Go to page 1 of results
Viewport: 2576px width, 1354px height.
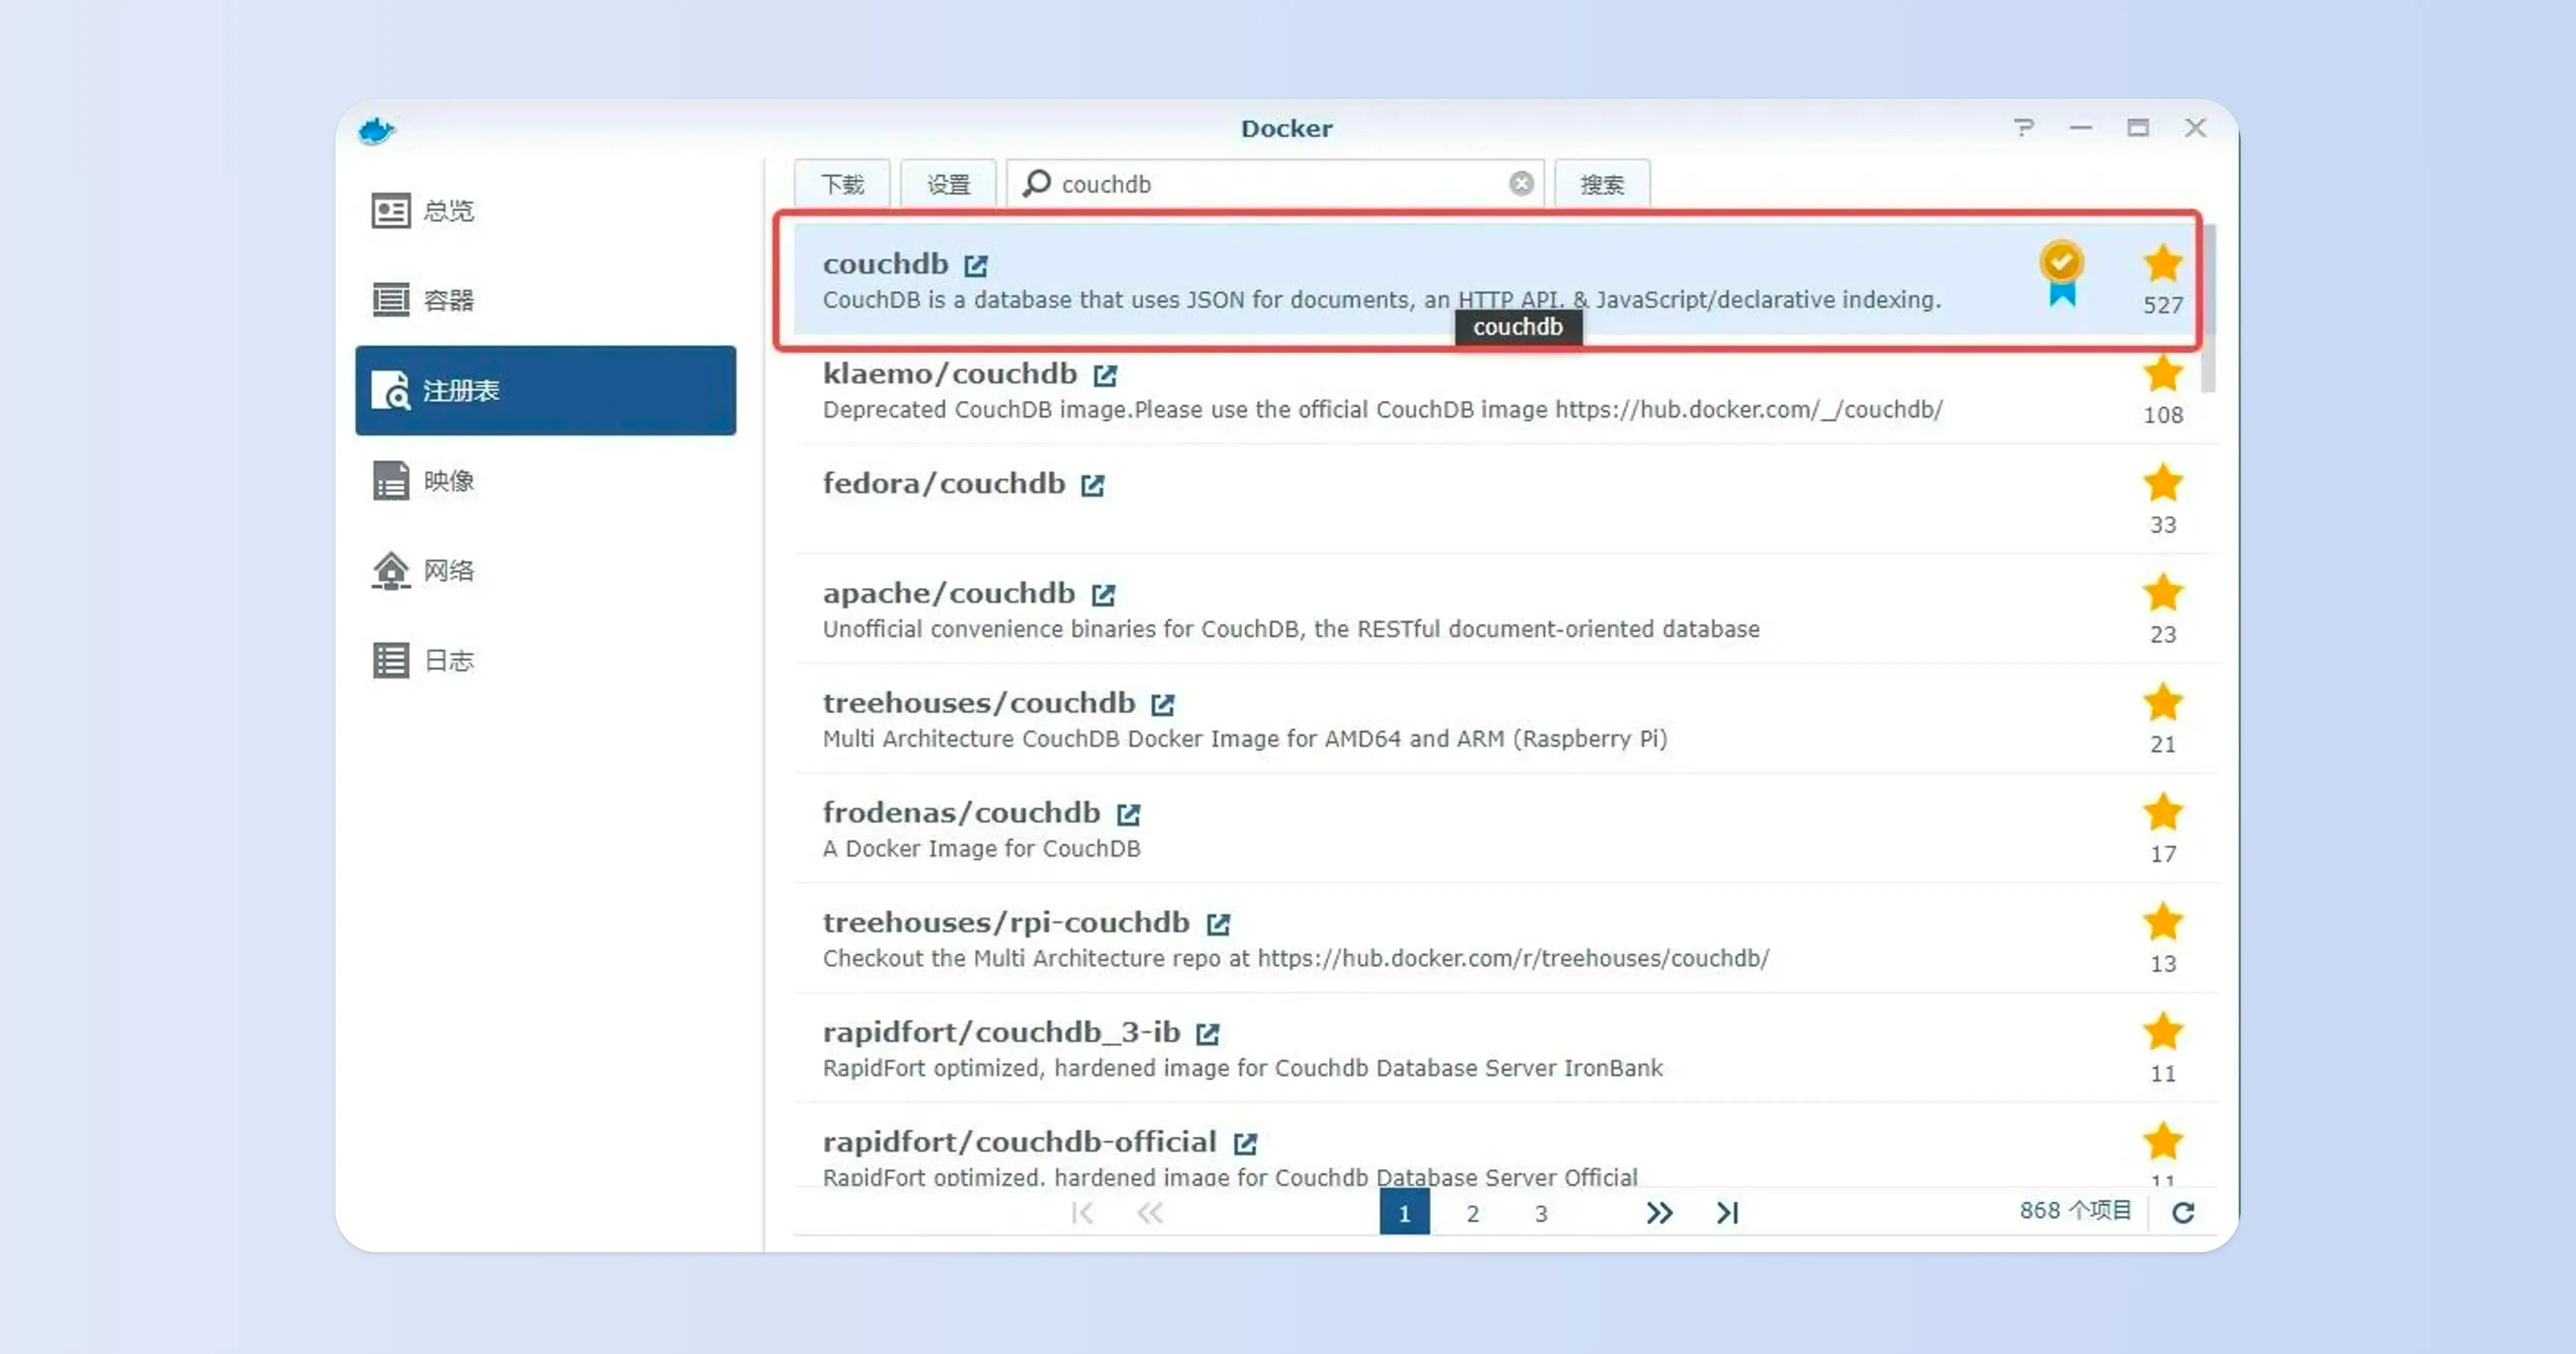[1404, 1213]
